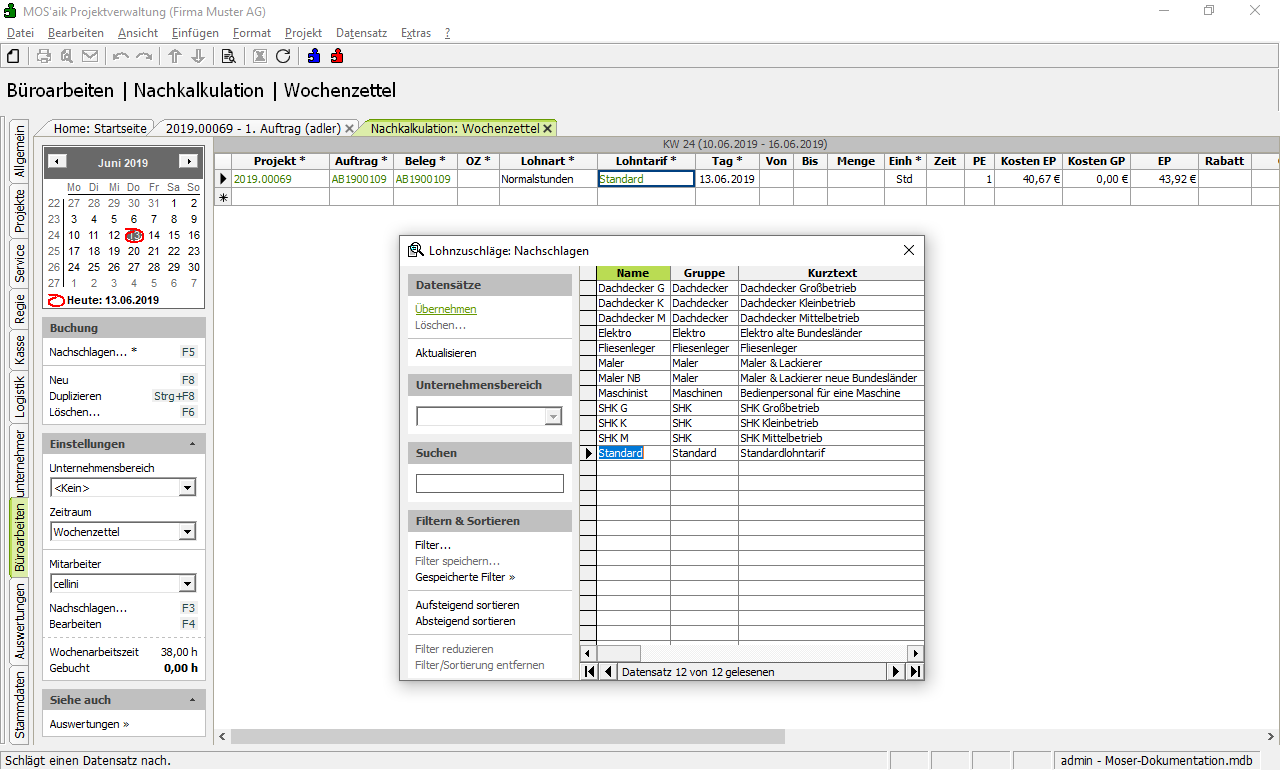The height and width of the screenshot is (770, 1280).
Task: Open the Mitarbeiter cellini dropdown
Action: (x=186, y=584)
